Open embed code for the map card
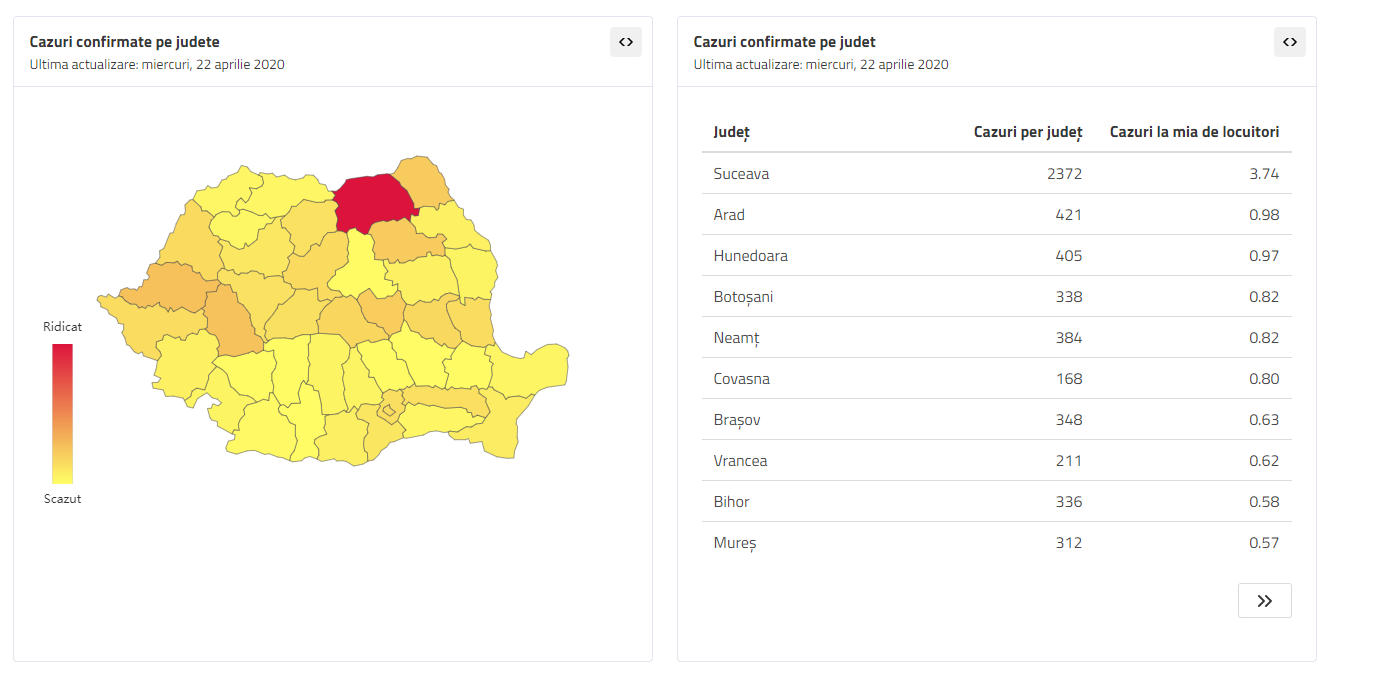 pos(626,42)
